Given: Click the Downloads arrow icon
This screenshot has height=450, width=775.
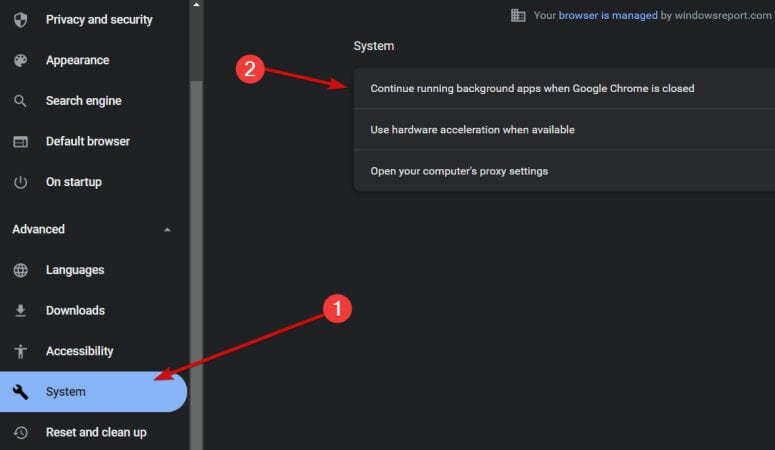Looking at the screenshot, I should click(x=20, y=311).
